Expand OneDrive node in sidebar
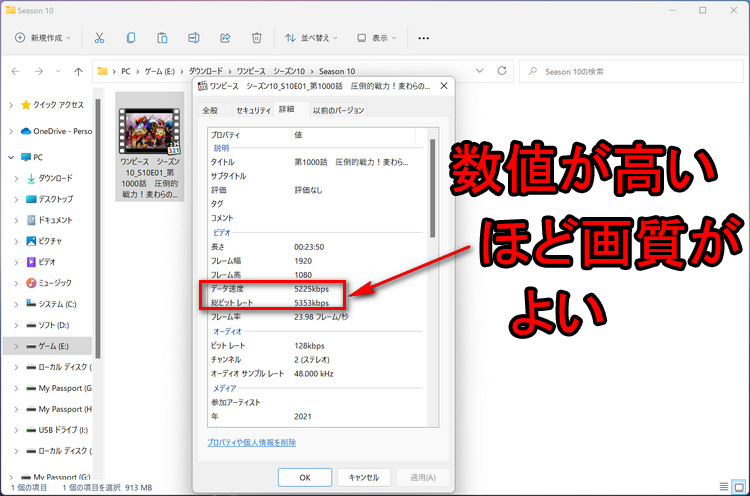750x496 pixels. pyautogui.click(x=11, y=131)
